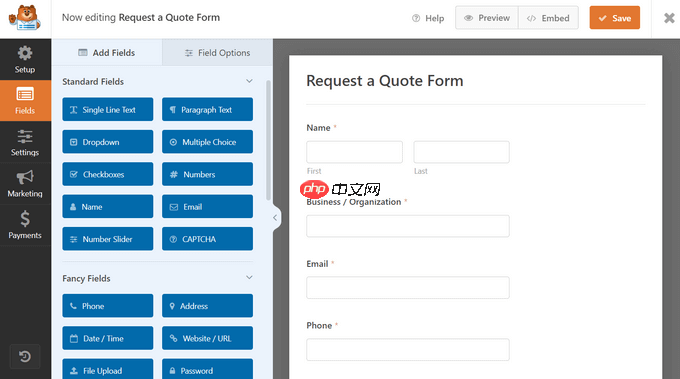Add a Name field from Standard Fields
Image resolution: width=680 pixels, height=379 pixels.
pyautogui.click(x=108, y=206)
